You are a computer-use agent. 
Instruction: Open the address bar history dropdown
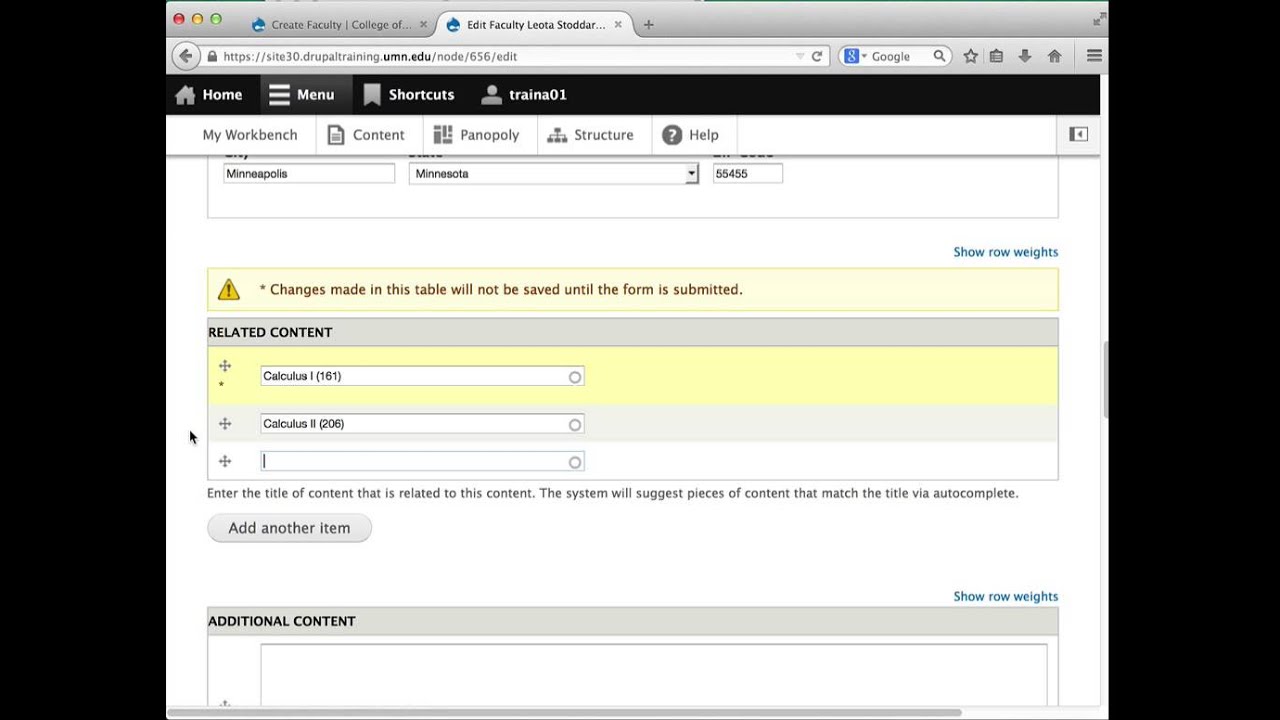[799, 56]
